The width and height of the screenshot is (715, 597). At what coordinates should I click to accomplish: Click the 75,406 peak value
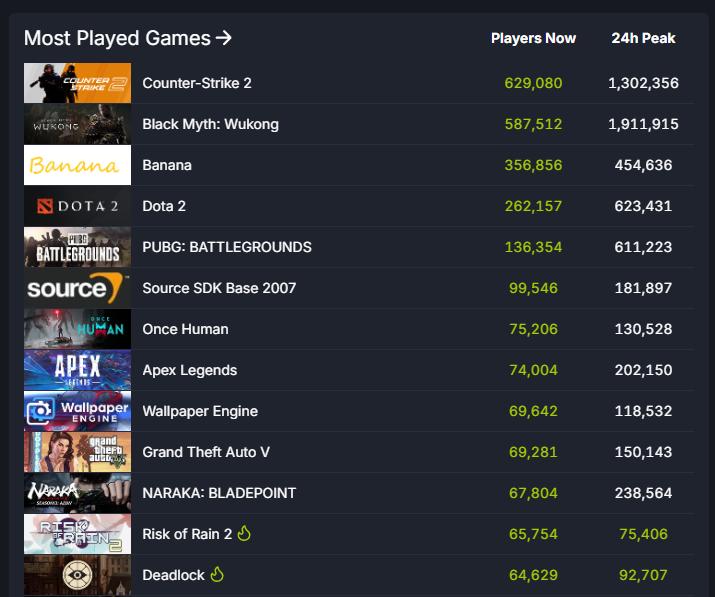click(643, 535)
